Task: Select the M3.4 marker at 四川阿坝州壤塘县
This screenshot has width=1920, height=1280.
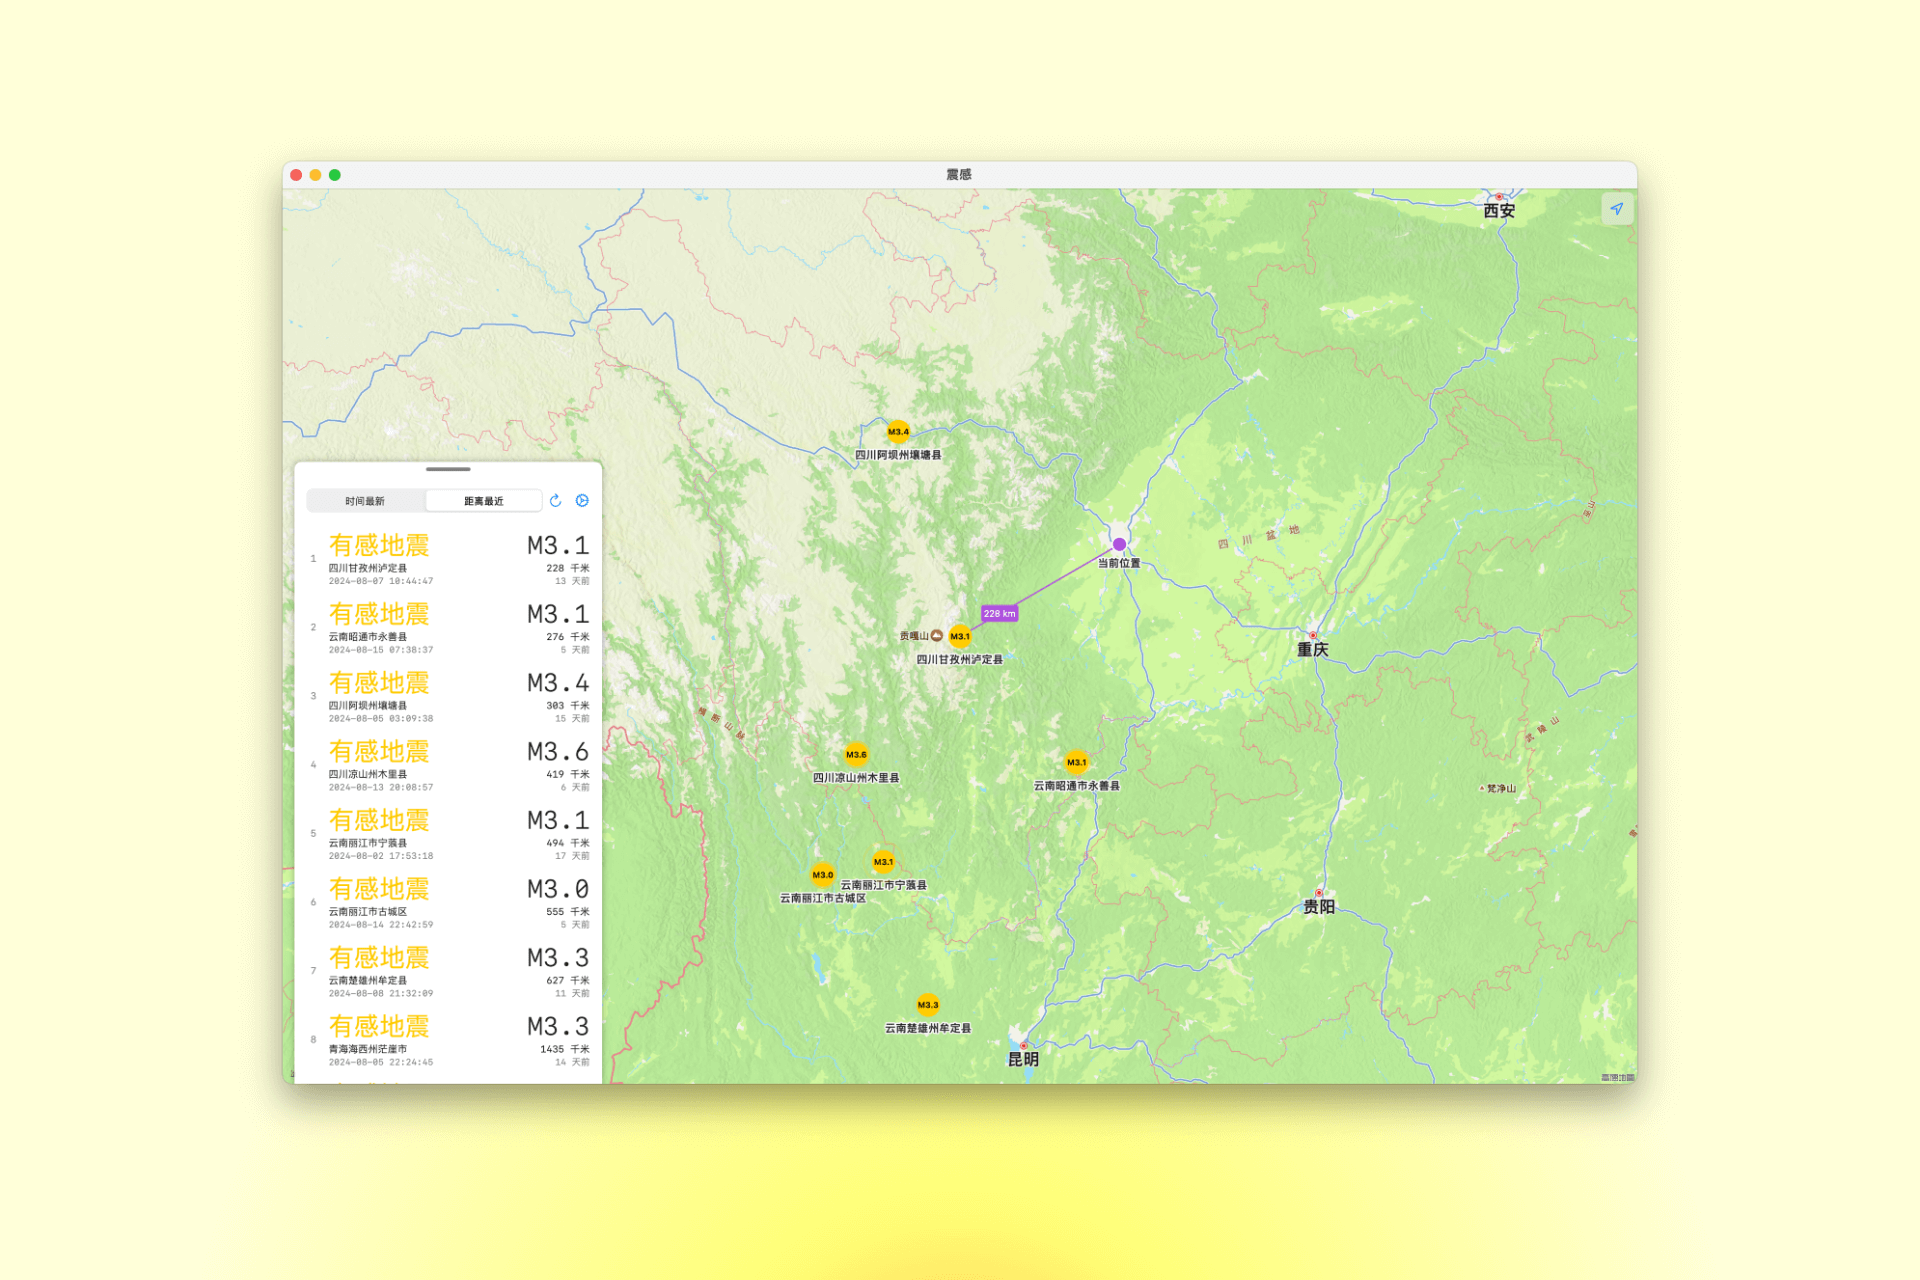Action: [898, 432]
